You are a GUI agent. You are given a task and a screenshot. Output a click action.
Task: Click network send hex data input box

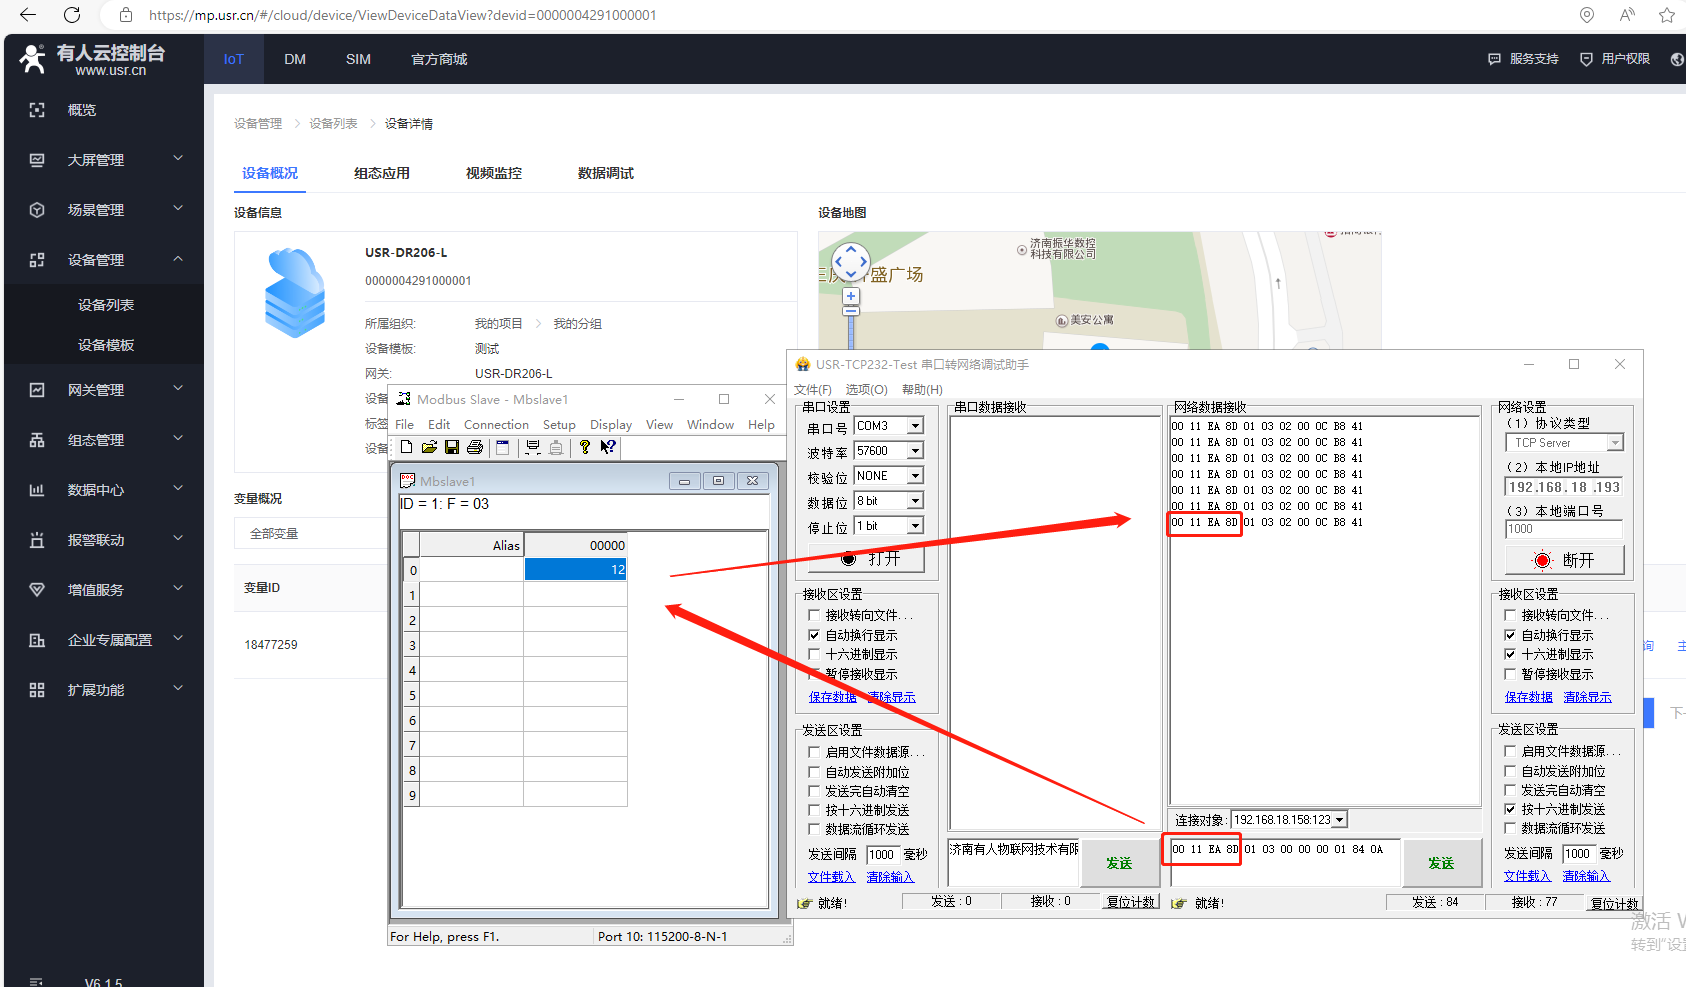point(1283,862)
